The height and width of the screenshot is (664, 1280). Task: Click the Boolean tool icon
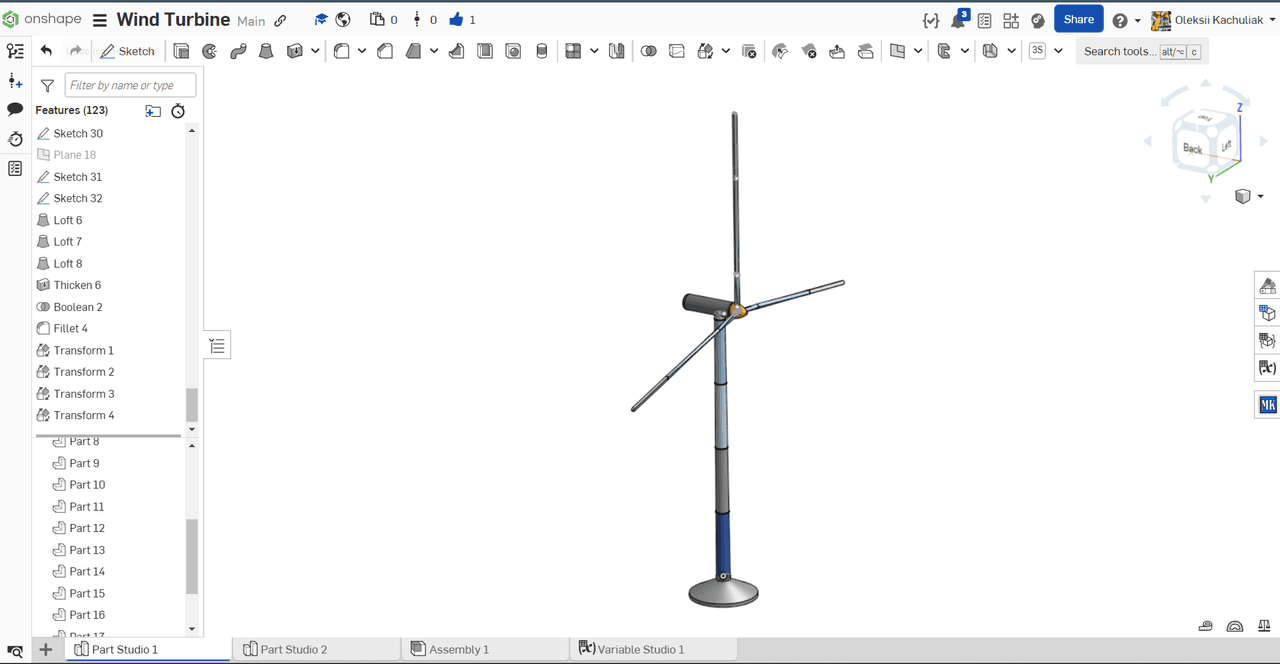point(648,51)
